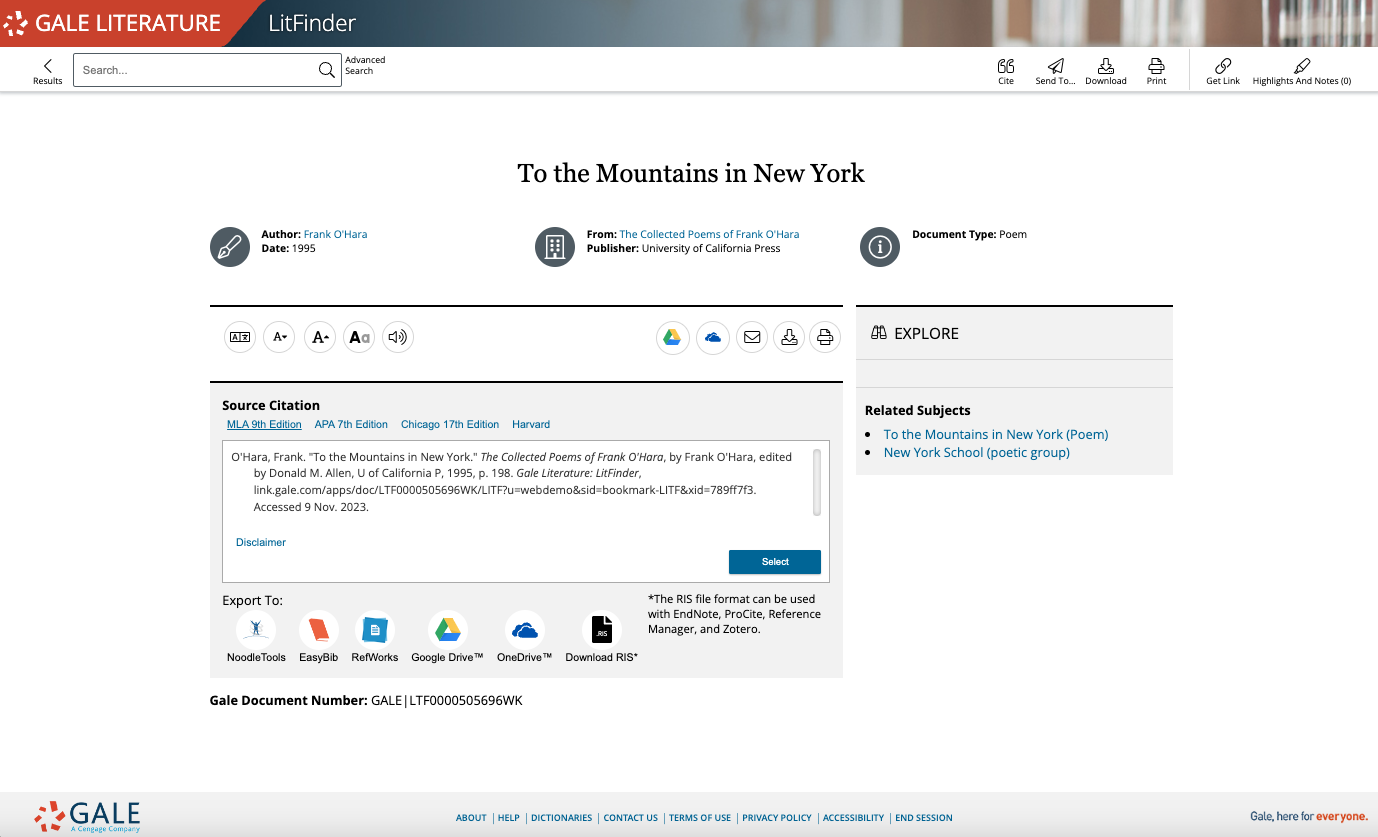Viewport: 1378px width, 837px height.
Task: Open New York School (poetic group) subject
Action: tap(977, 452)
